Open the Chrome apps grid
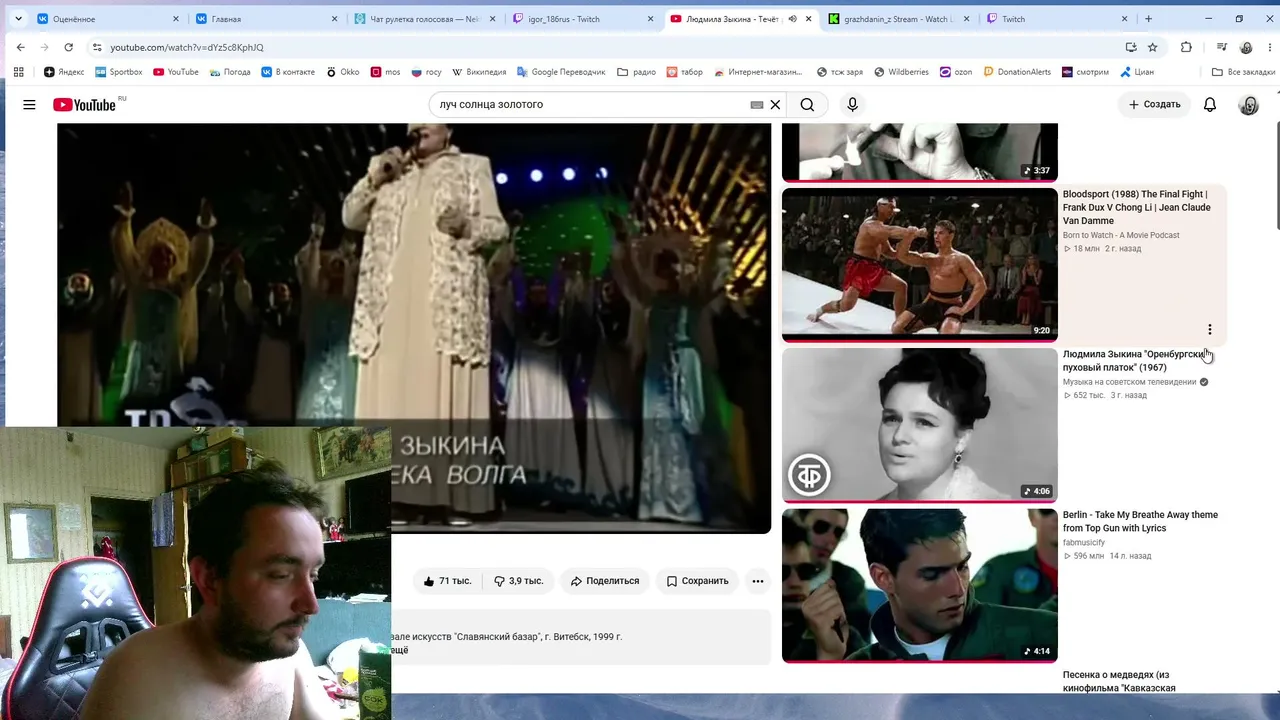Screen dimensions: 1280x720 click(x=18, y=72)
